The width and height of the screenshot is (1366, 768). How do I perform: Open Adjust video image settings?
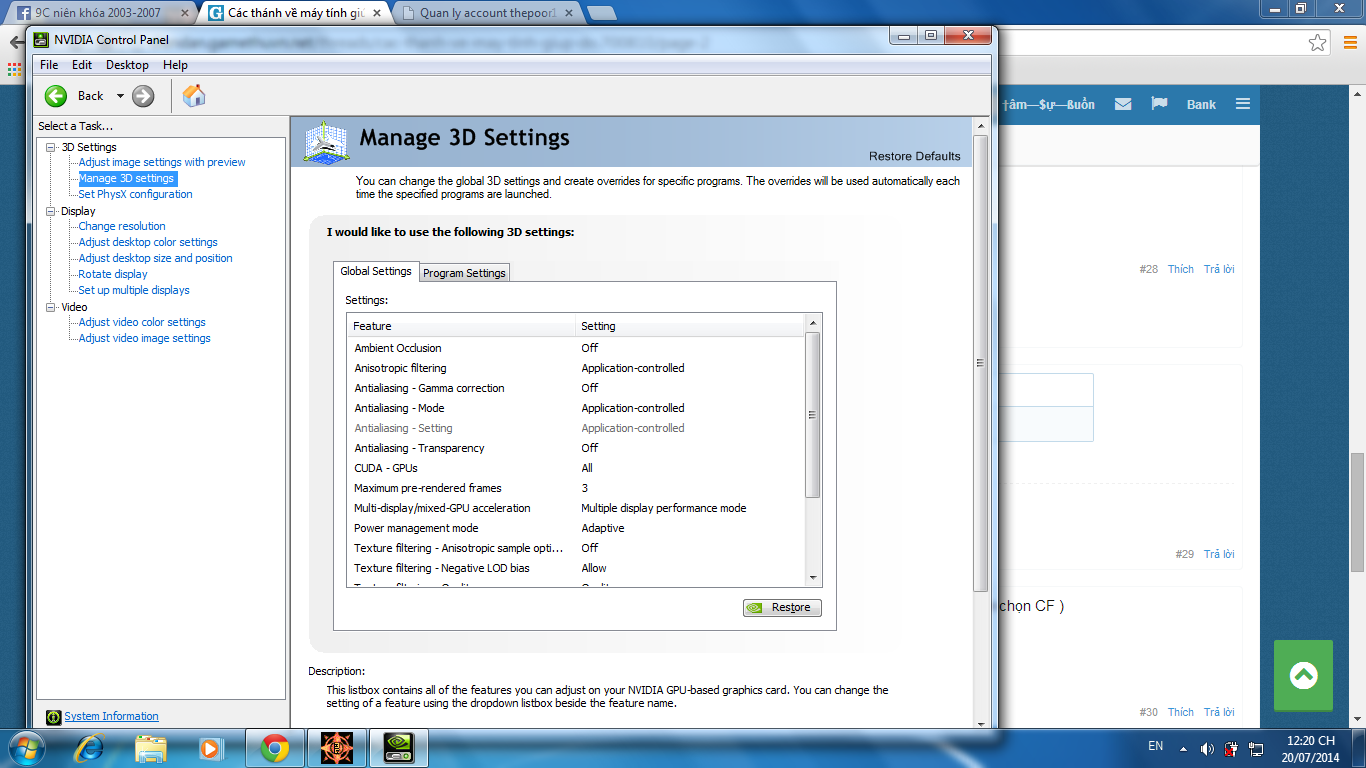pos(144,338)
